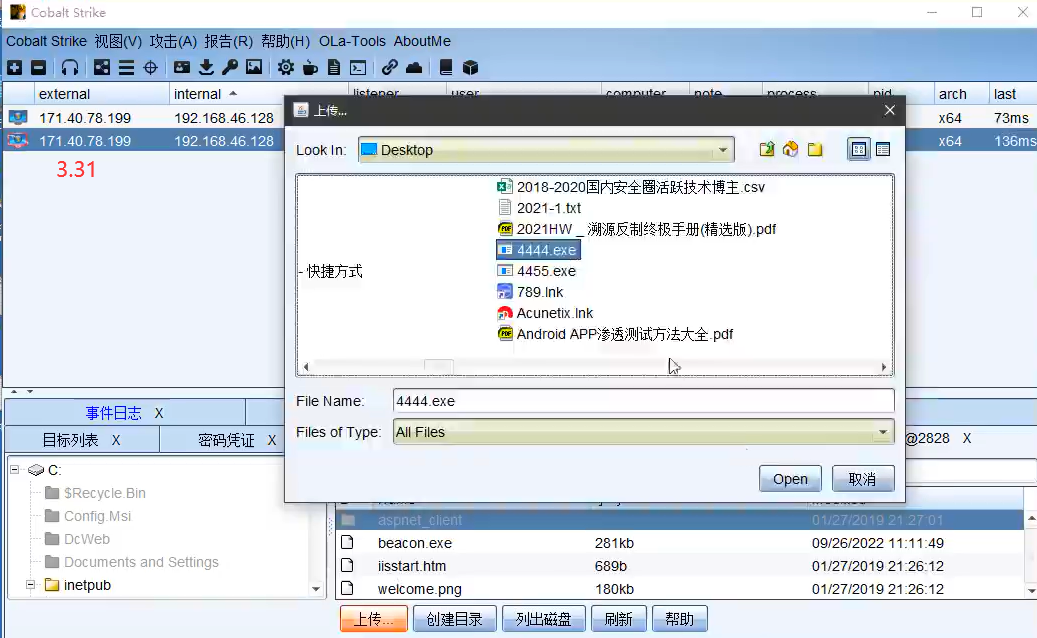Switch file dialog to List view

tap(858, 150)
